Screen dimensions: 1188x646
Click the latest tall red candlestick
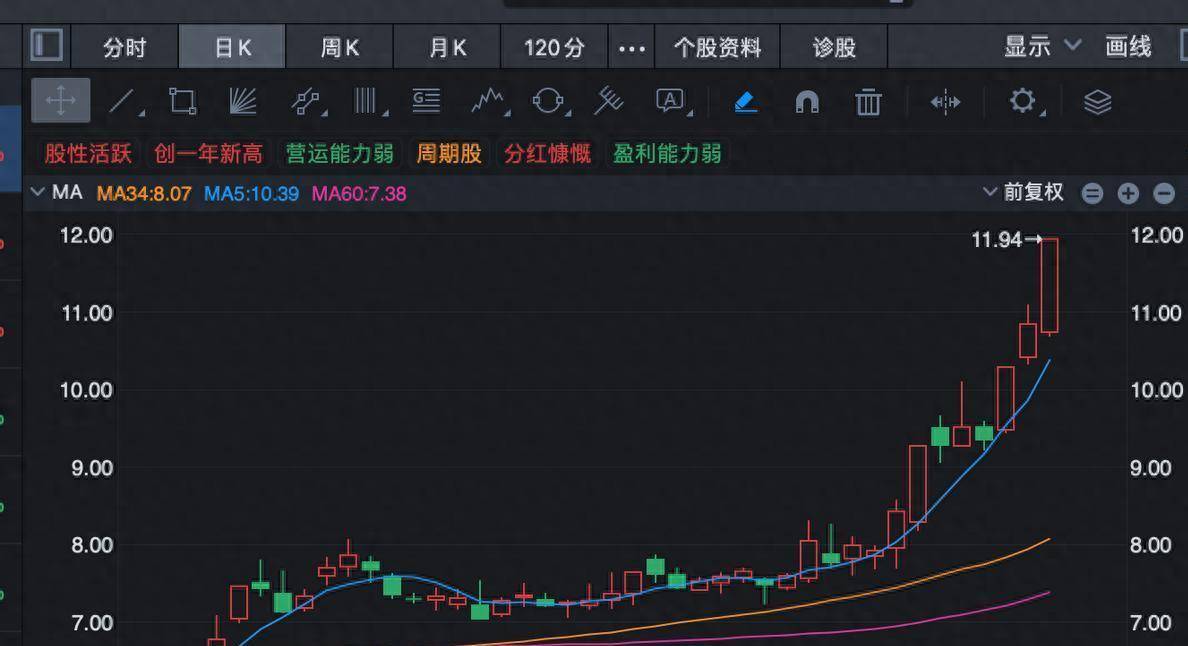pos(1049,286)
